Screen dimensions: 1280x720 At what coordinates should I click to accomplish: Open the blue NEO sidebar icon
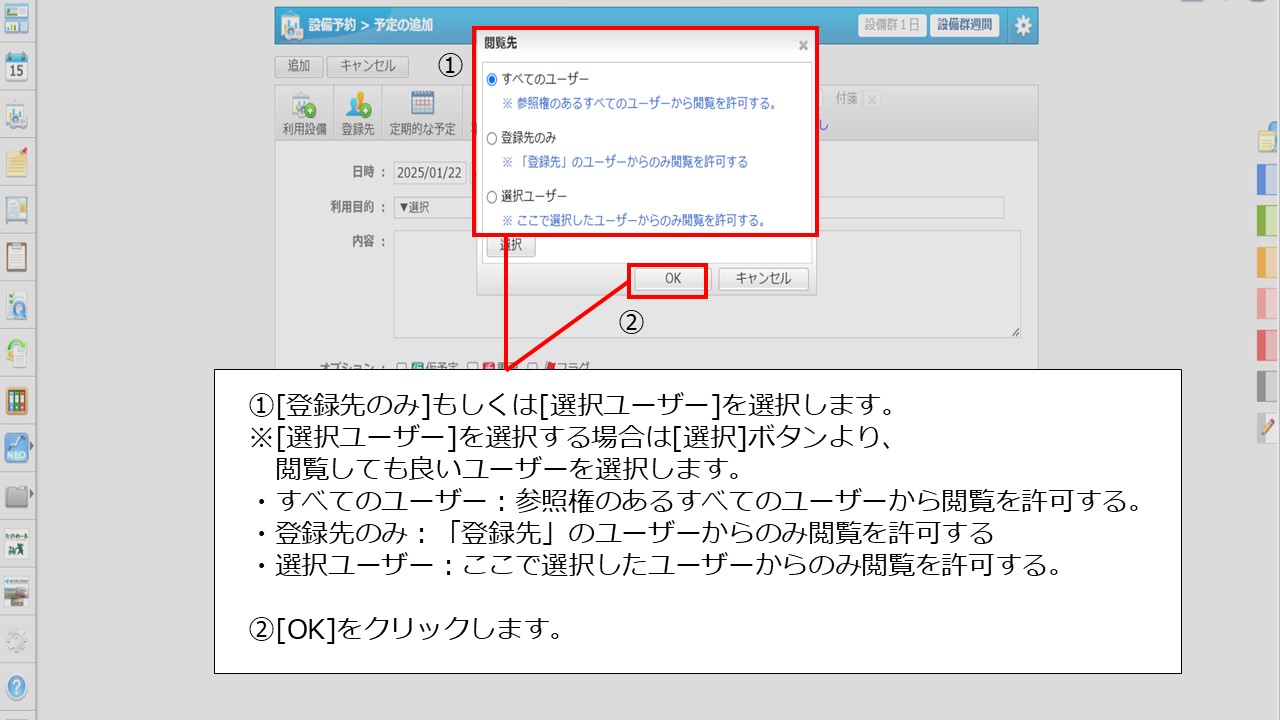pos(16,446)
